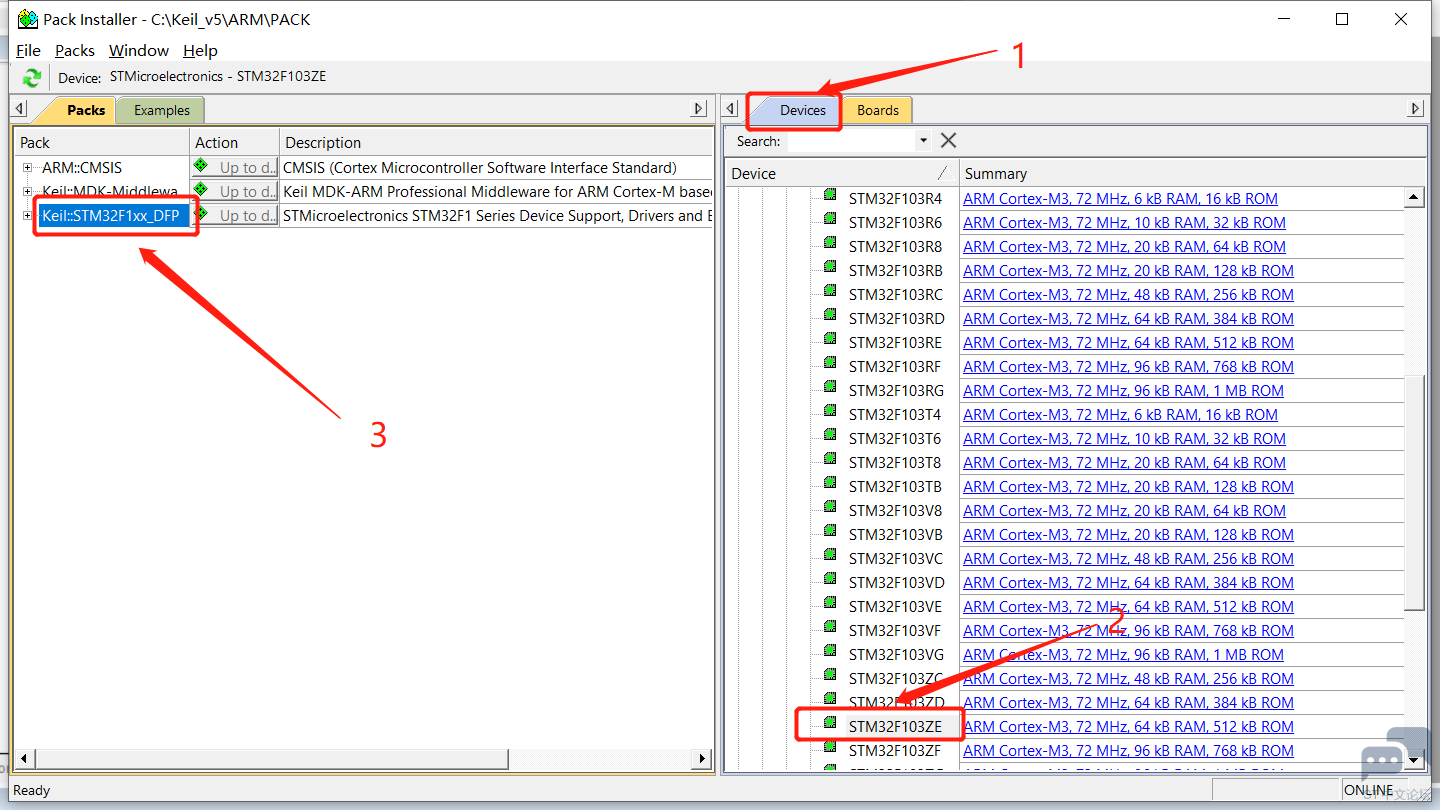This screenshot has height=810, width=1440.
Task: Switch to the Packs tab
Action: [85, 110]
